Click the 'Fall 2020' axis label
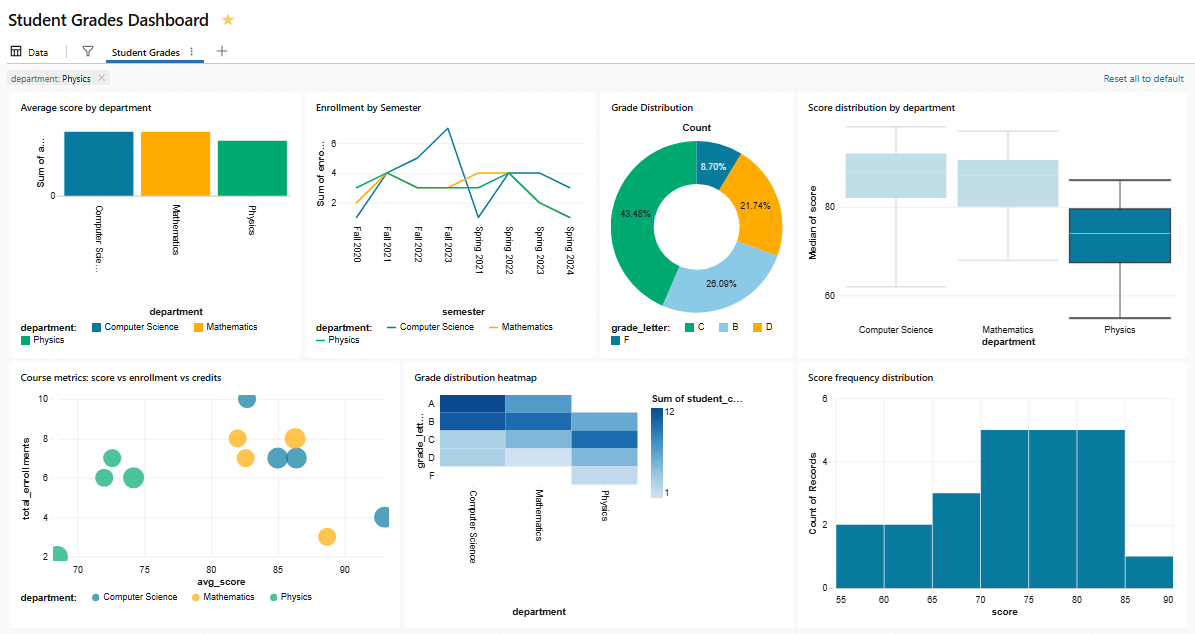Screen dimensions: 1195x634 click(x=357, y=244)
